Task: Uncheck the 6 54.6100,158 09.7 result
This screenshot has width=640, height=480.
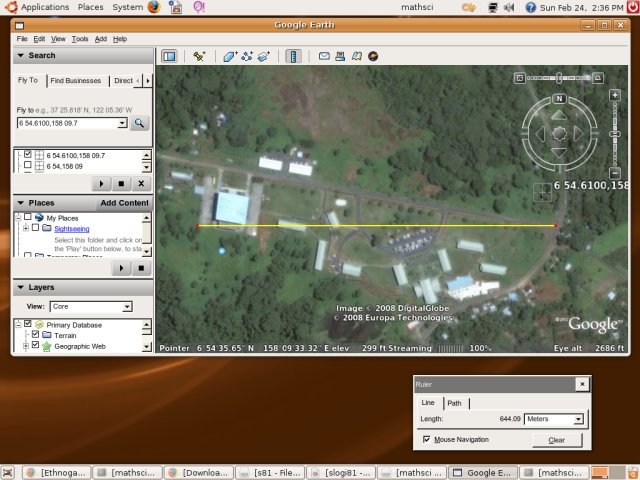Action: 28,154
